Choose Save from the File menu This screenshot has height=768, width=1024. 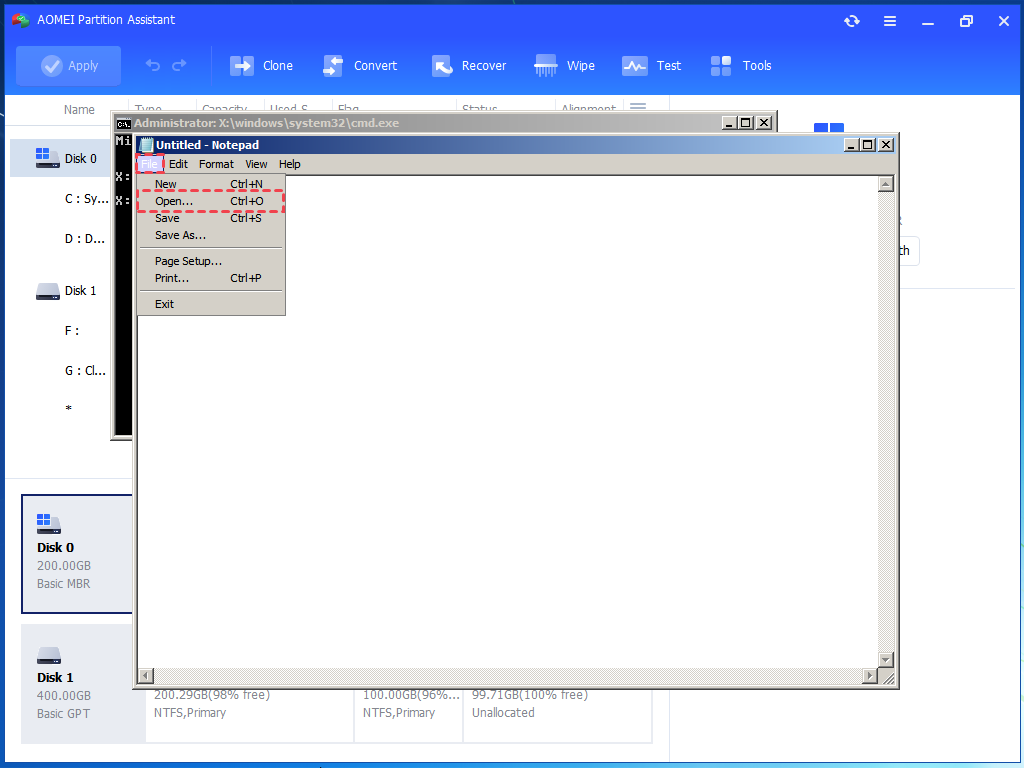[x=211, y=218]
